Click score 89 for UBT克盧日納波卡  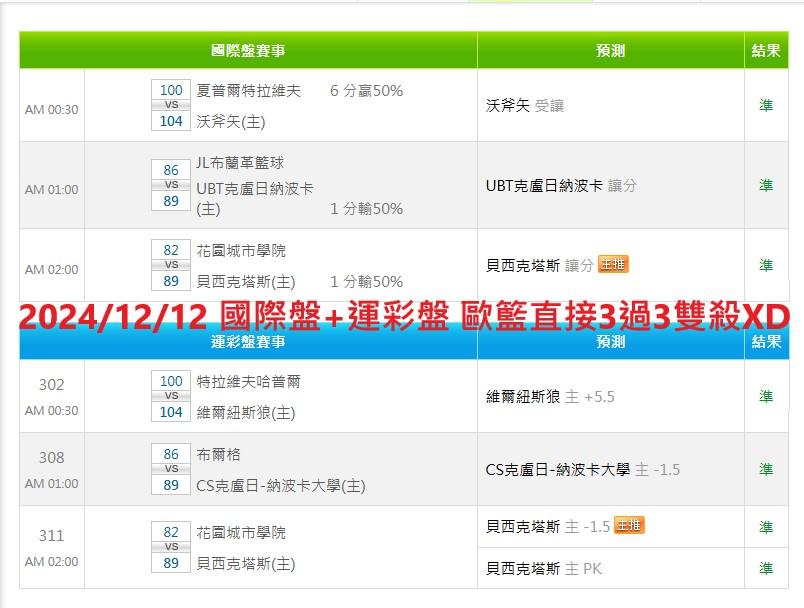pyautogui.click(x=171, y=201)
